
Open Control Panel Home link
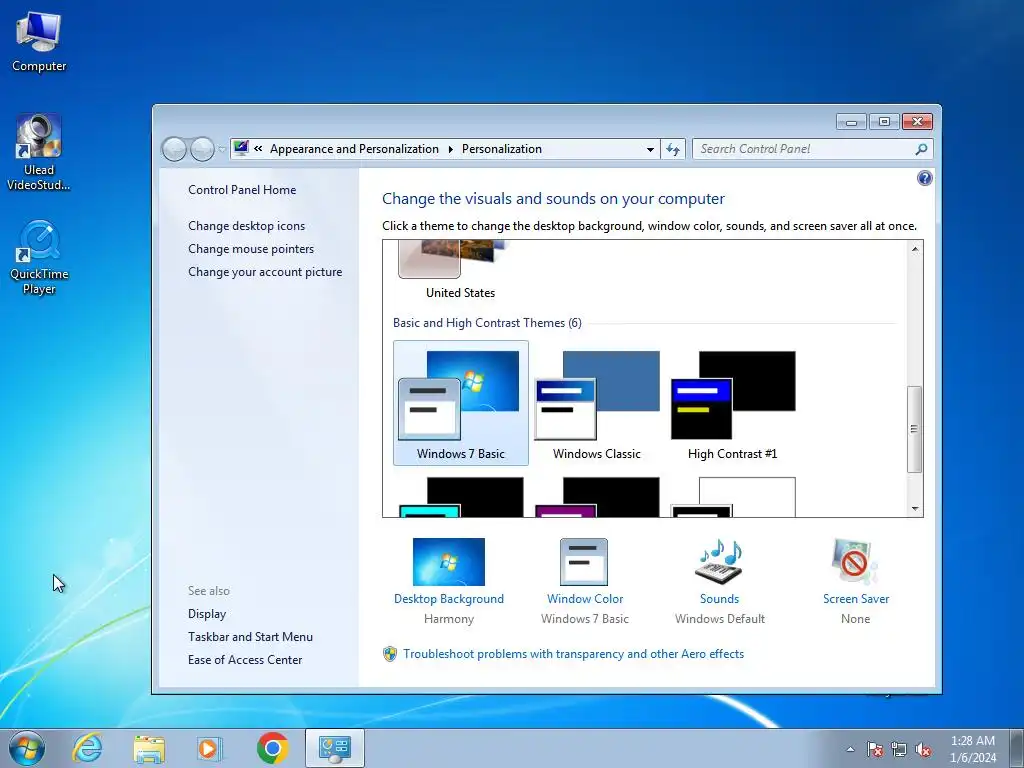tap(242, 190)
